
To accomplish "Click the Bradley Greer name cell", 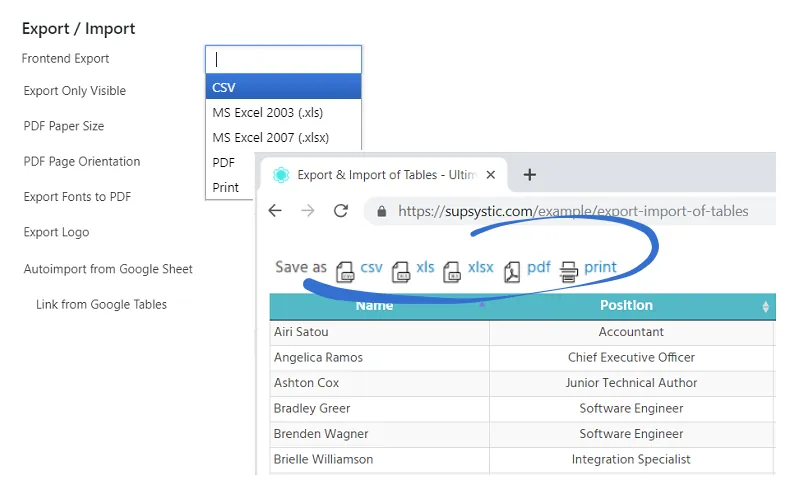I will click(380, 409).
